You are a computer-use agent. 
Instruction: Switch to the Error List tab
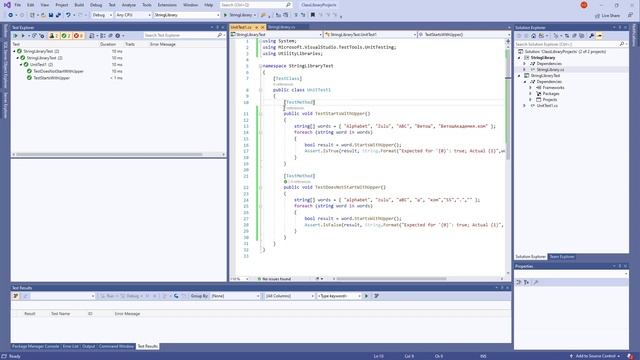tap(70, 347)
